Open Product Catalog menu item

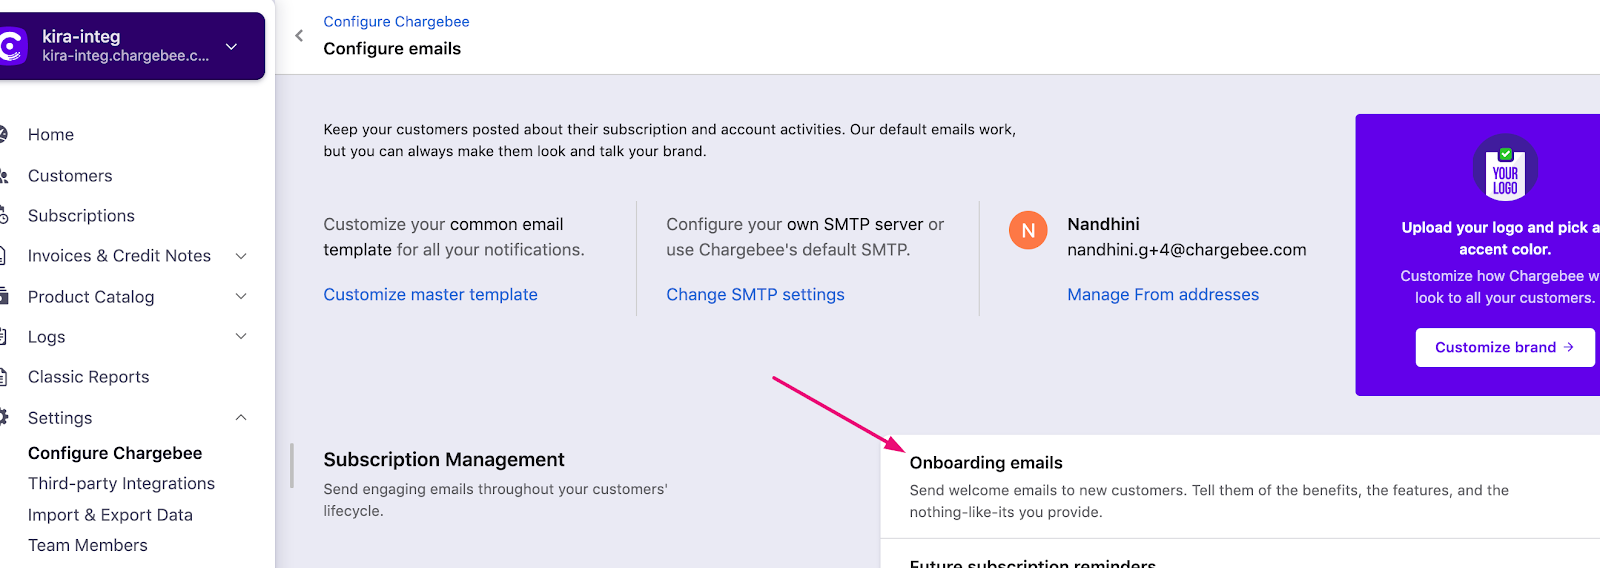coord(91,297)
